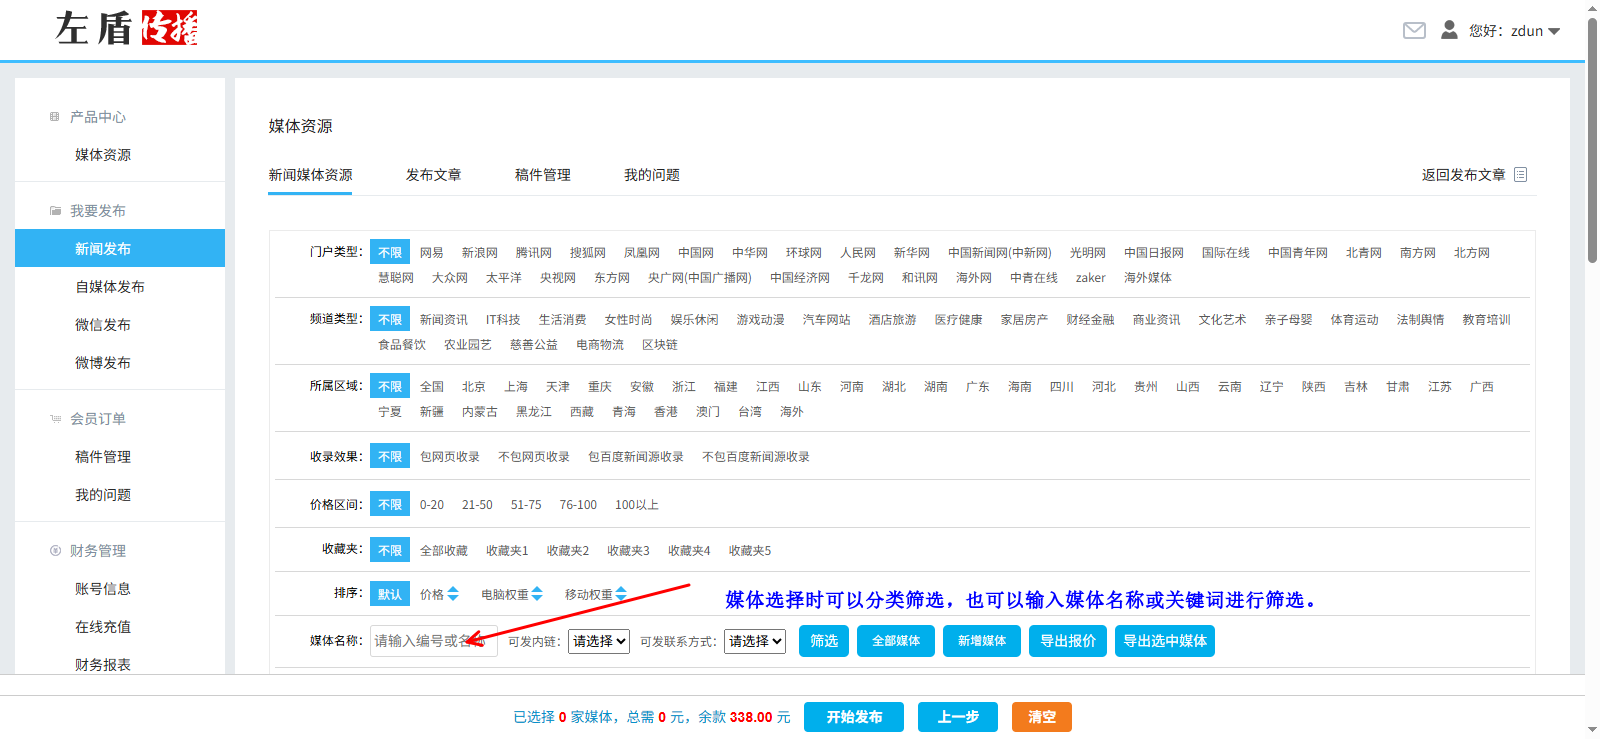
Task: Click the document icon beside 返回发布文章
Action: point(1520,175)
